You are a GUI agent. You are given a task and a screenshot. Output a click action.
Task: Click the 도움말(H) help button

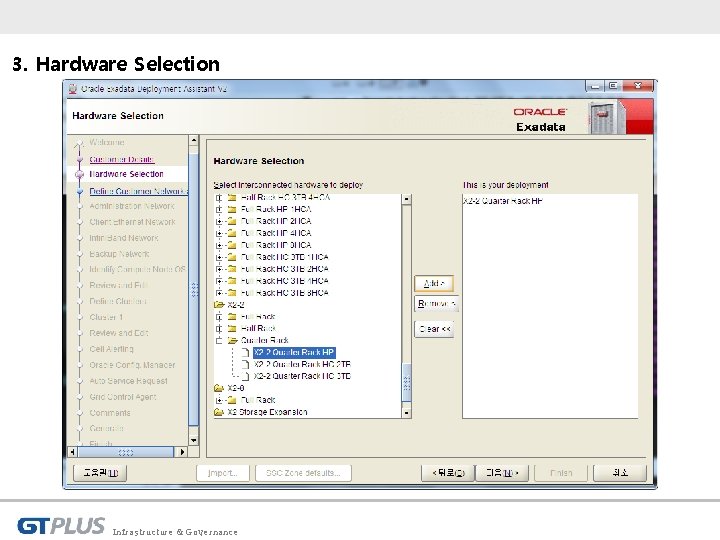coord(100,473)
